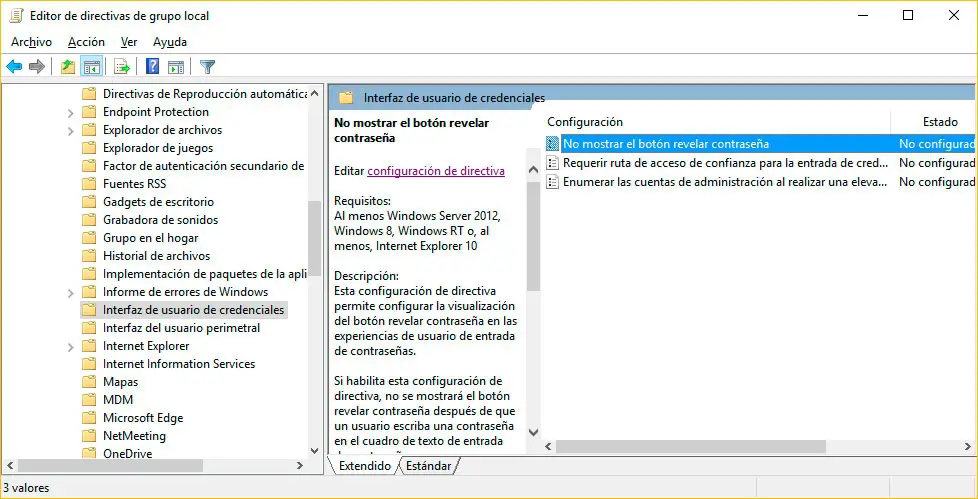The image size is (978, 499).
Task: Click the folder icon of NetMeeting
Action: (x=90, y=436)
